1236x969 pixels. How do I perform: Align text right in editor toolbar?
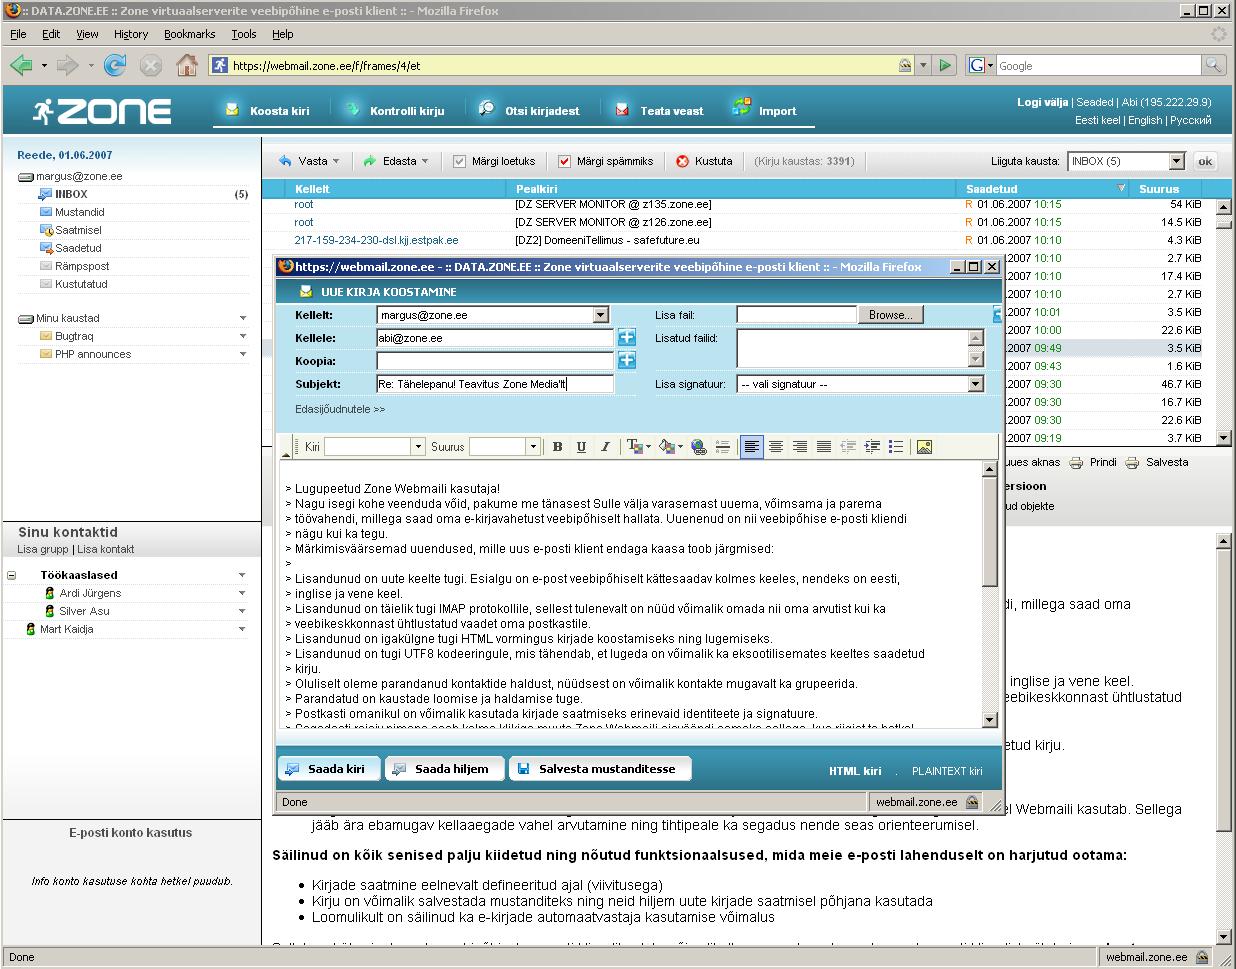tap(799, 447)
